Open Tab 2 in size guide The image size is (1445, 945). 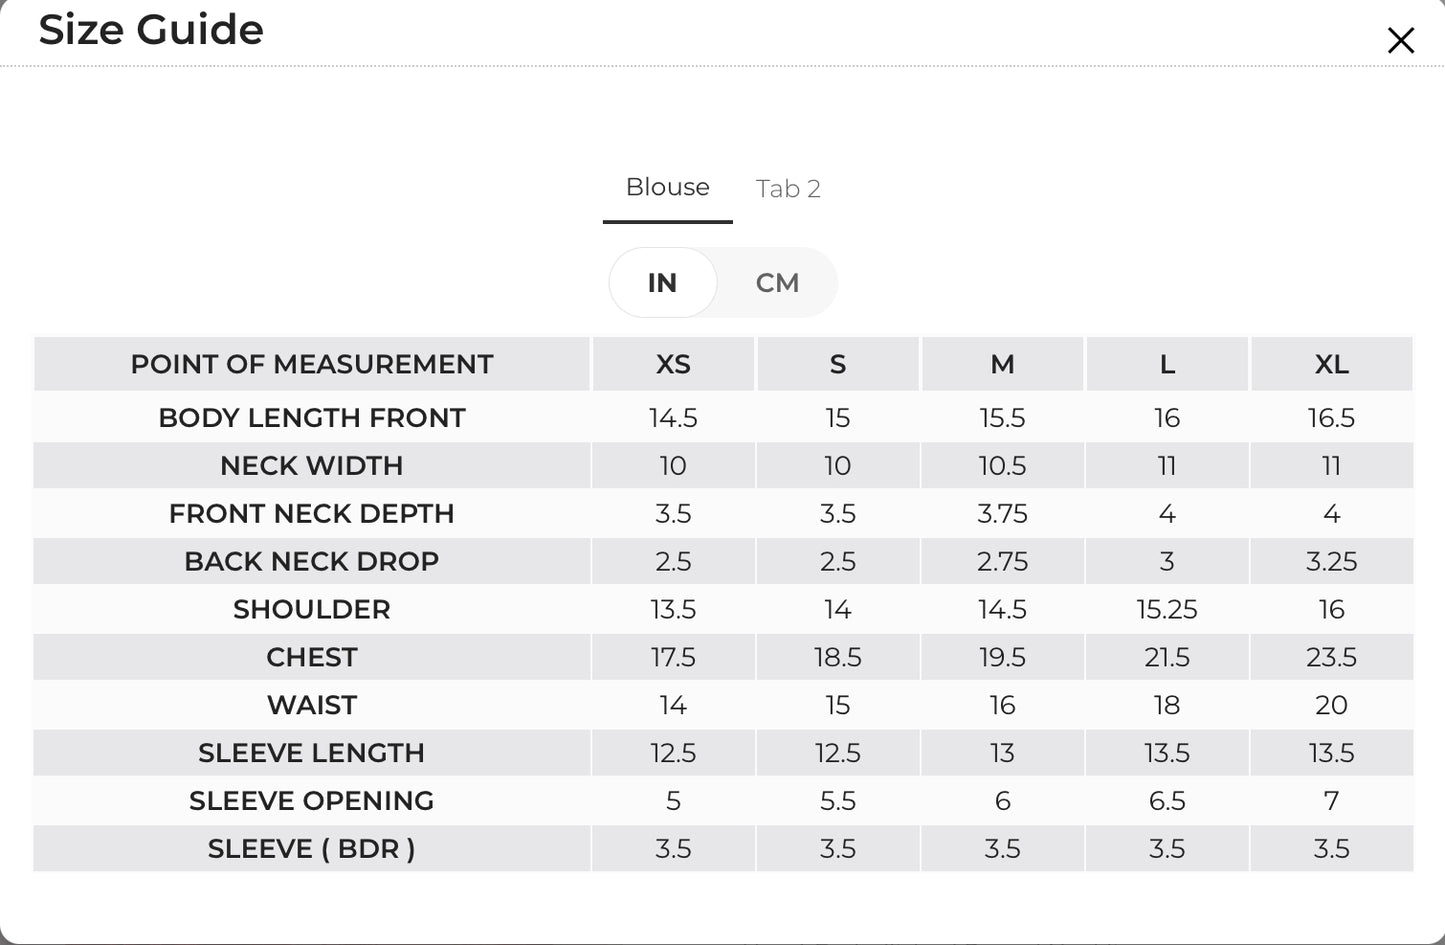[x=788, y=189]
